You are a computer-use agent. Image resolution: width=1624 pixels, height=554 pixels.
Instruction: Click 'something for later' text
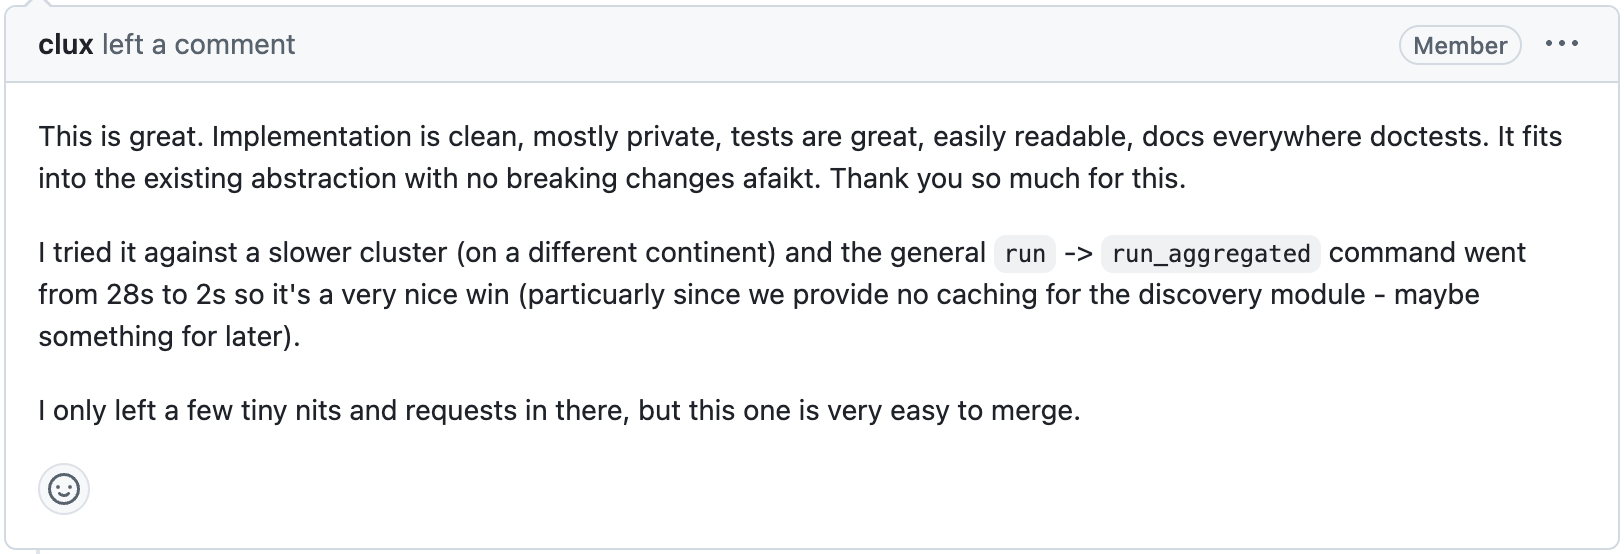coord(164,337)
